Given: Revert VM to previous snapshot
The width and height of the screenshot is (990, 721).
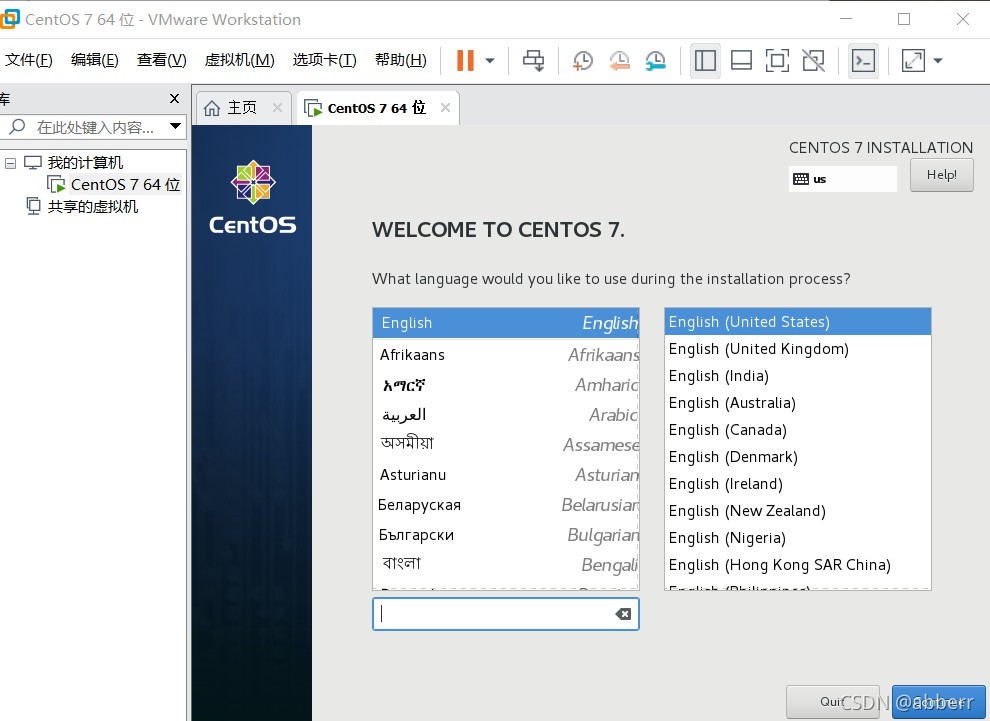Looking at the screenshot, I should tap(619, 61).
